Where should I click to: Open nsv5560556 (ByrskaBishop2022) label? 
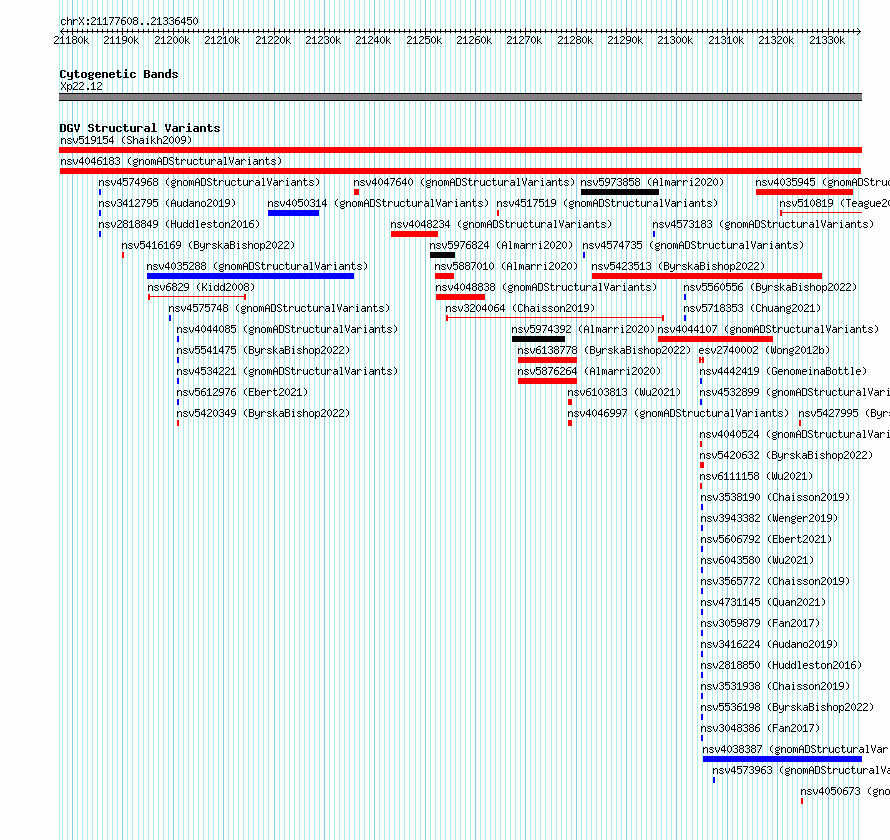tap(770, 287)
